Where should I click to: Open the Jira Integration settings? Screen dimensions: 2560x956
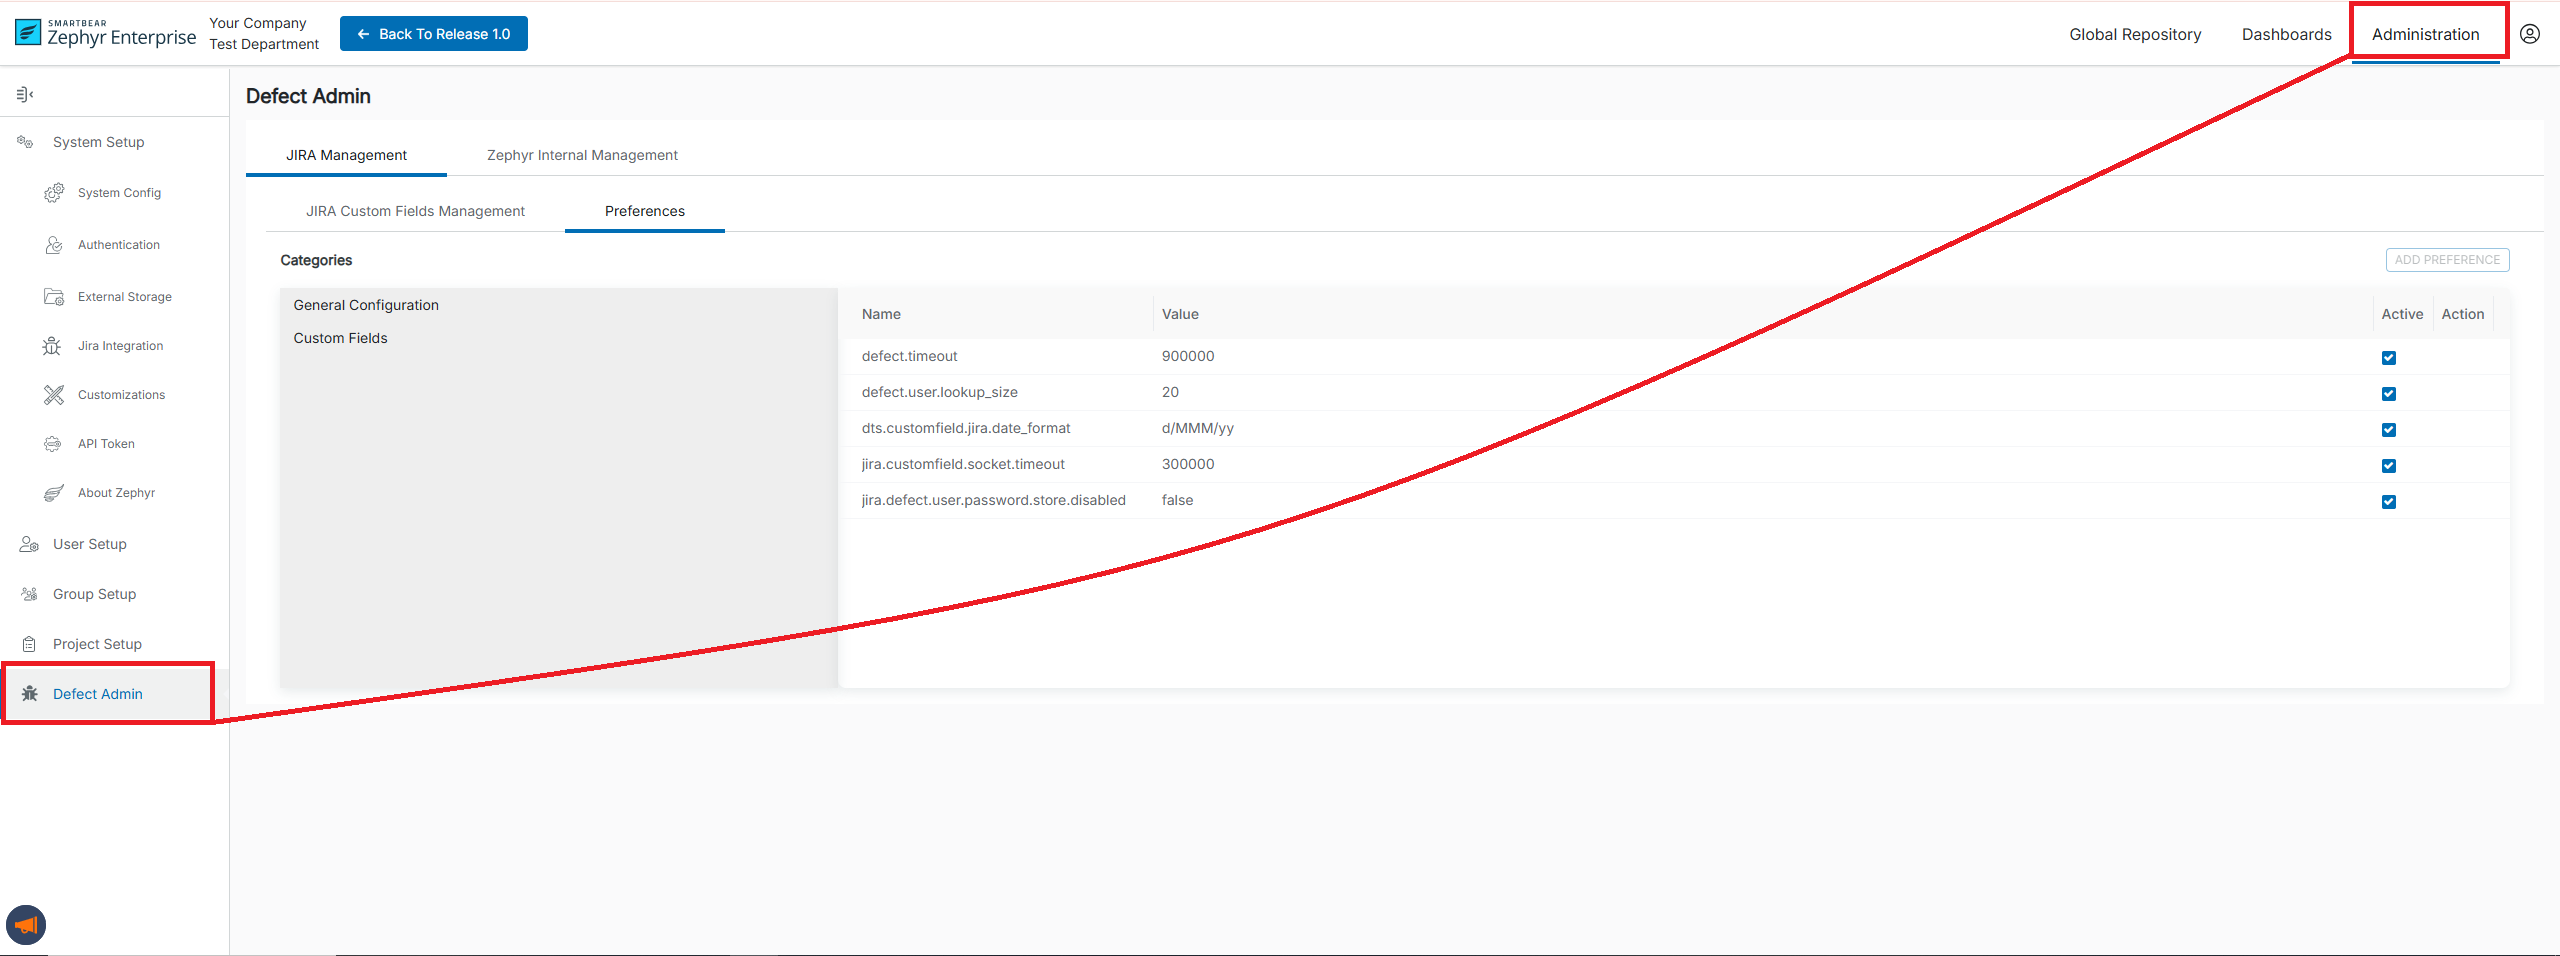pos(120,345)
